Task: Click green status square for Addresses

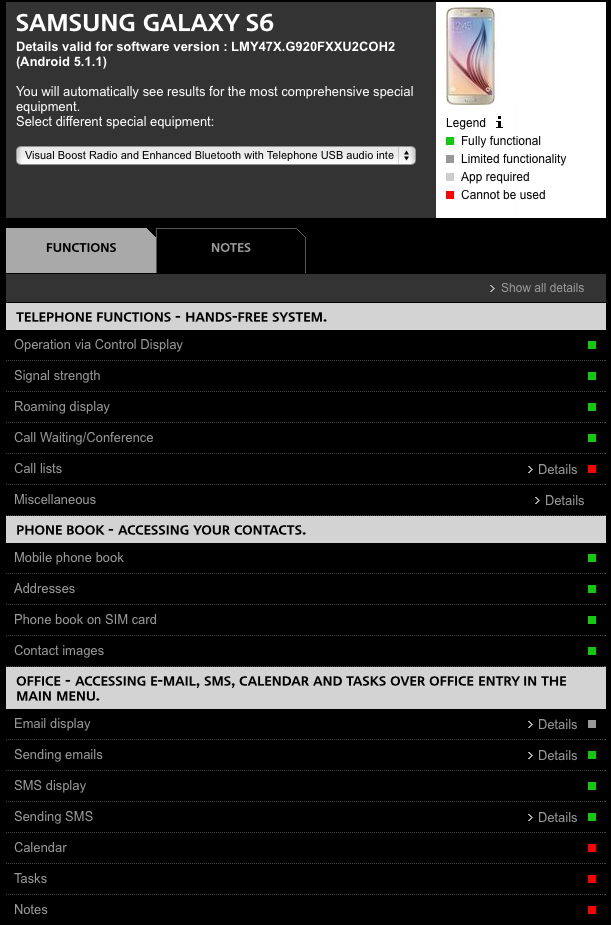Action: (x=592, y=589)
